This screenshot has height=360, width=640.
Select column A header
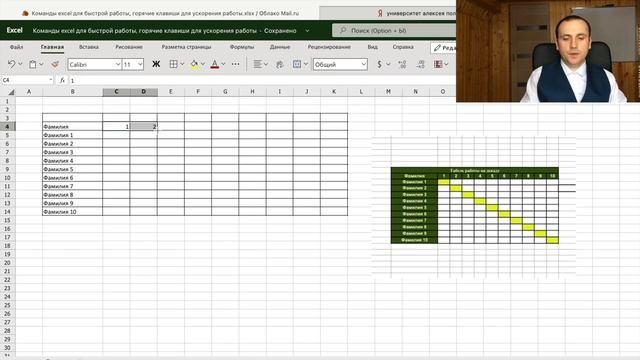point(29,92)
